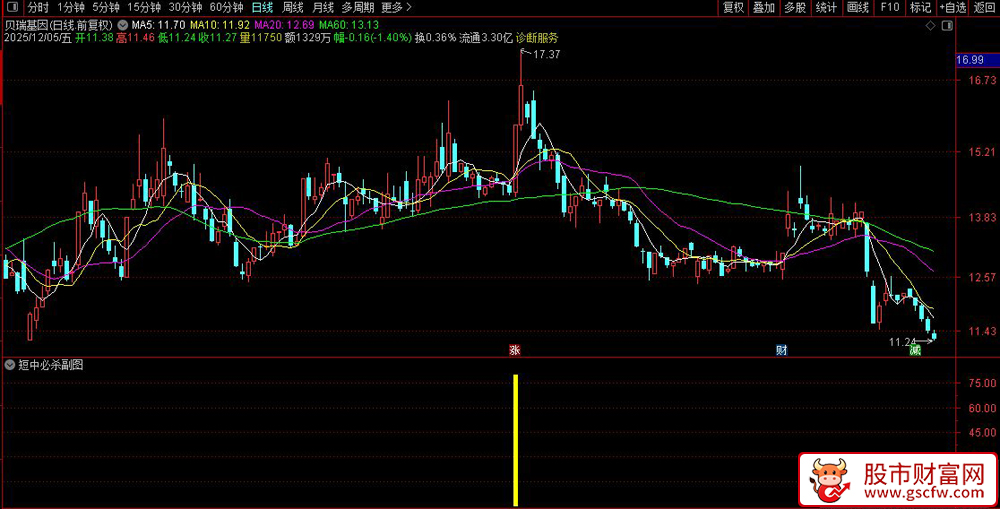Viewport: 1000px width, 509px height.
Task: Click the 低11.24 low price value
Action: [177, 38]
